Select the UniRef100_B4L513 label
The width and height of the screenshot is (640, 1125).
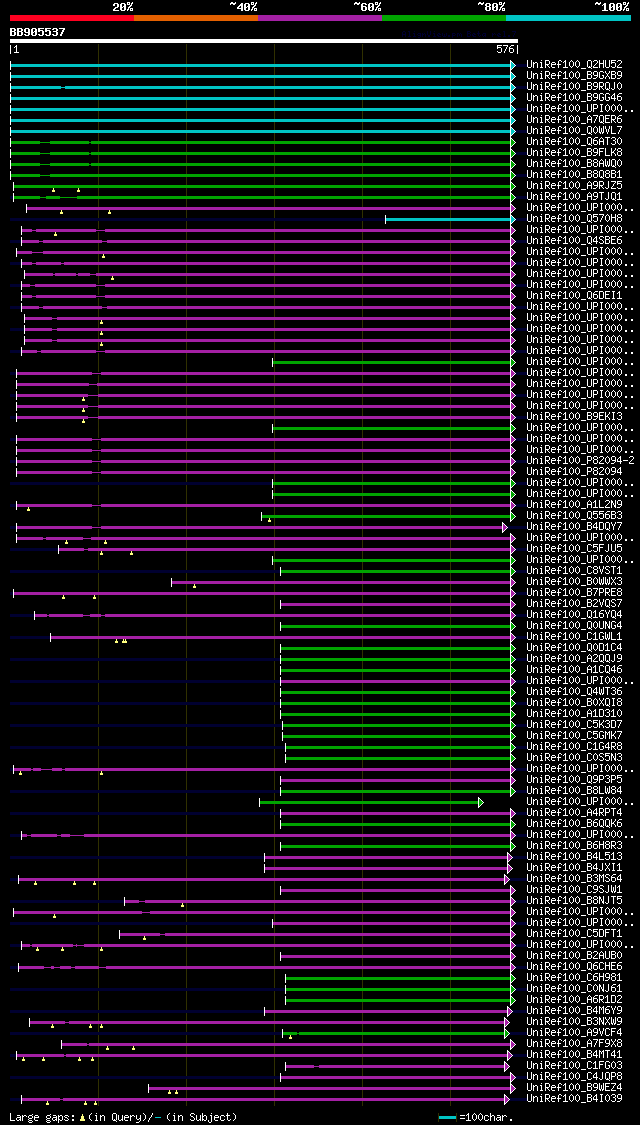(574, 857)
